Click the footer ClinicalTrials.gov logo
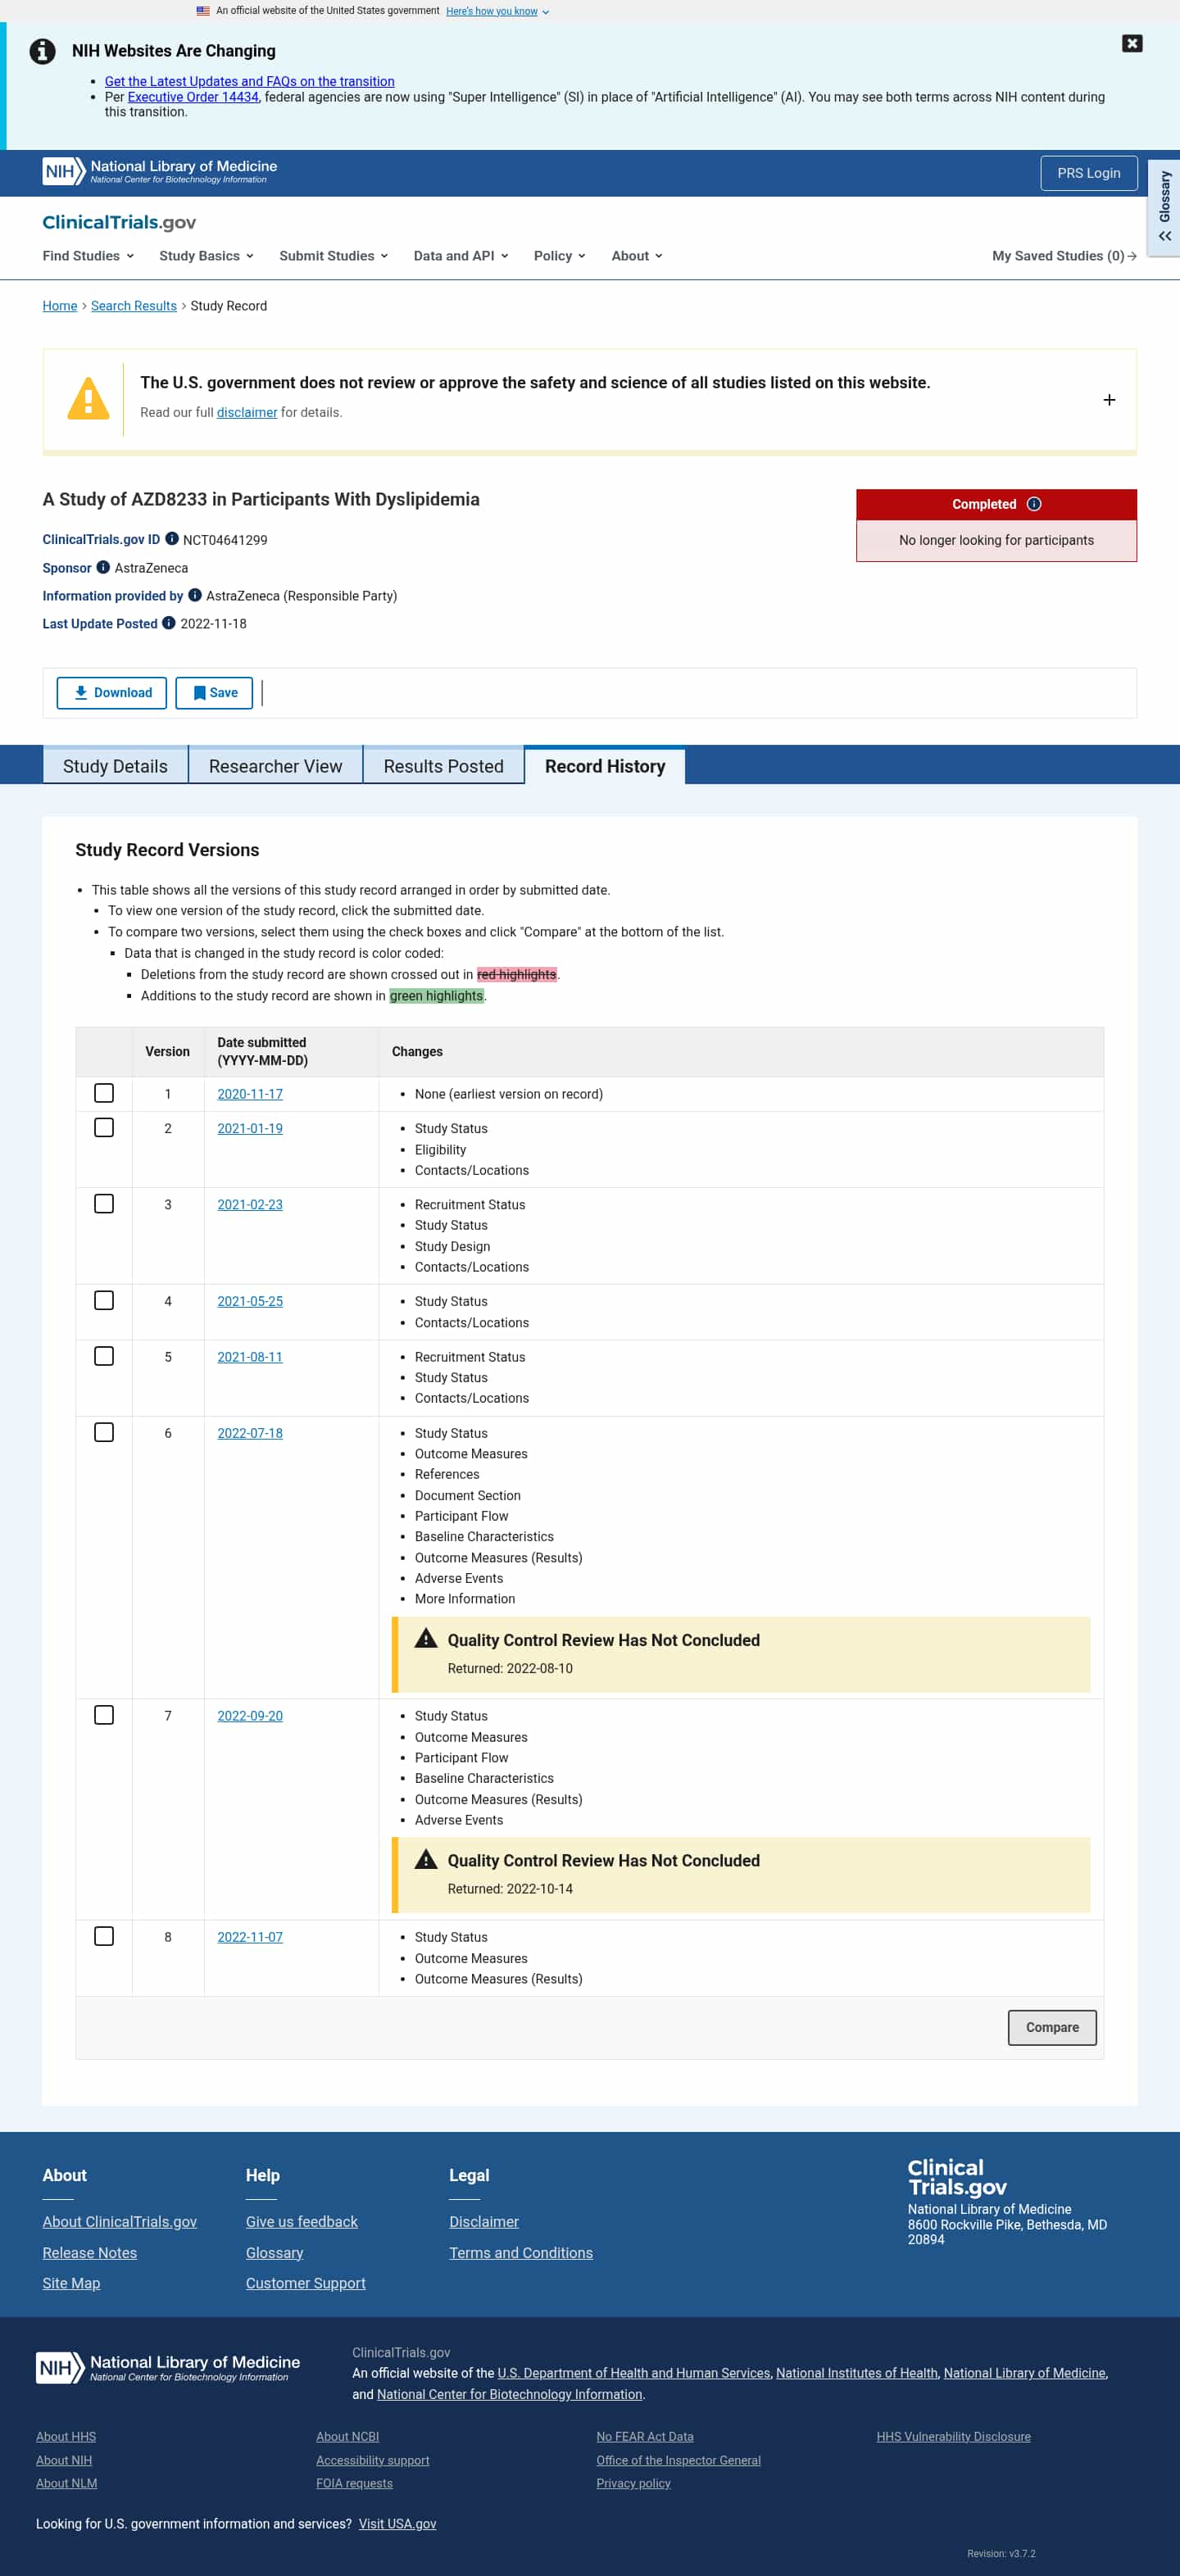This screenshot has height=2576, width=1180. (957, 2177)
